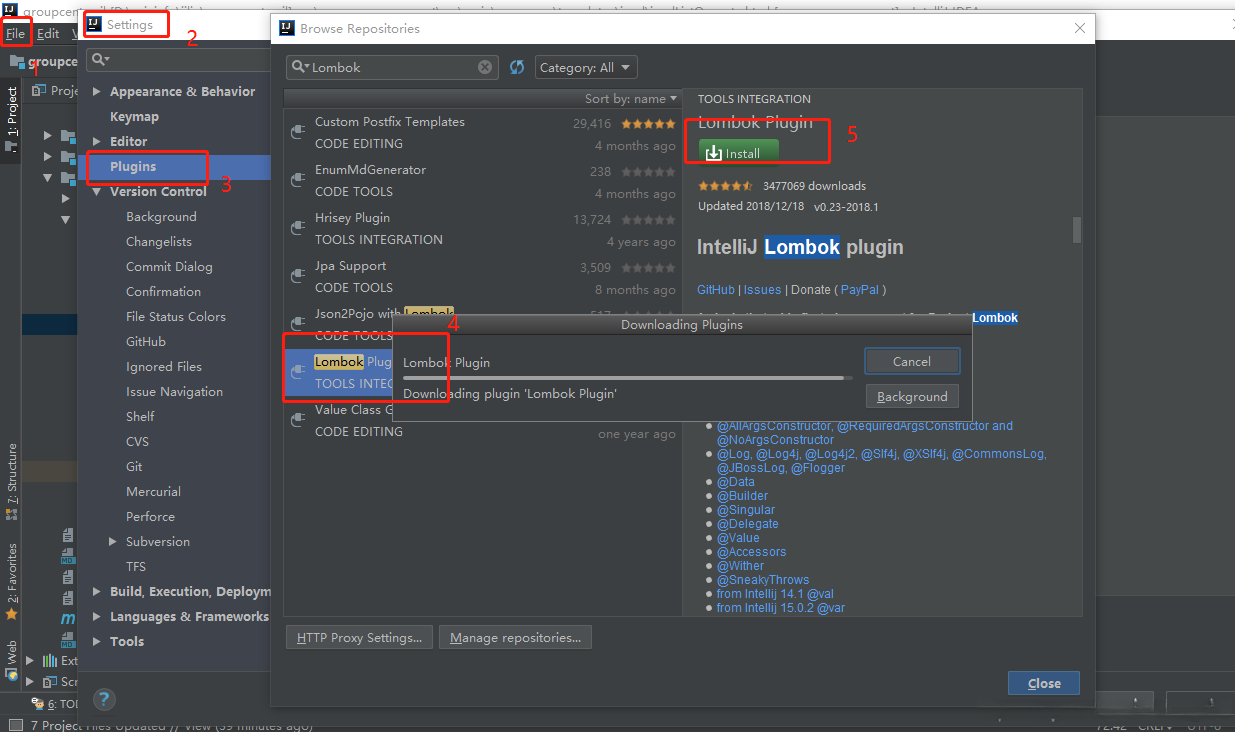Select Background under Version Control
Image resolution: width=1235 pixels, height=732 pixels.
pos(161,216)
